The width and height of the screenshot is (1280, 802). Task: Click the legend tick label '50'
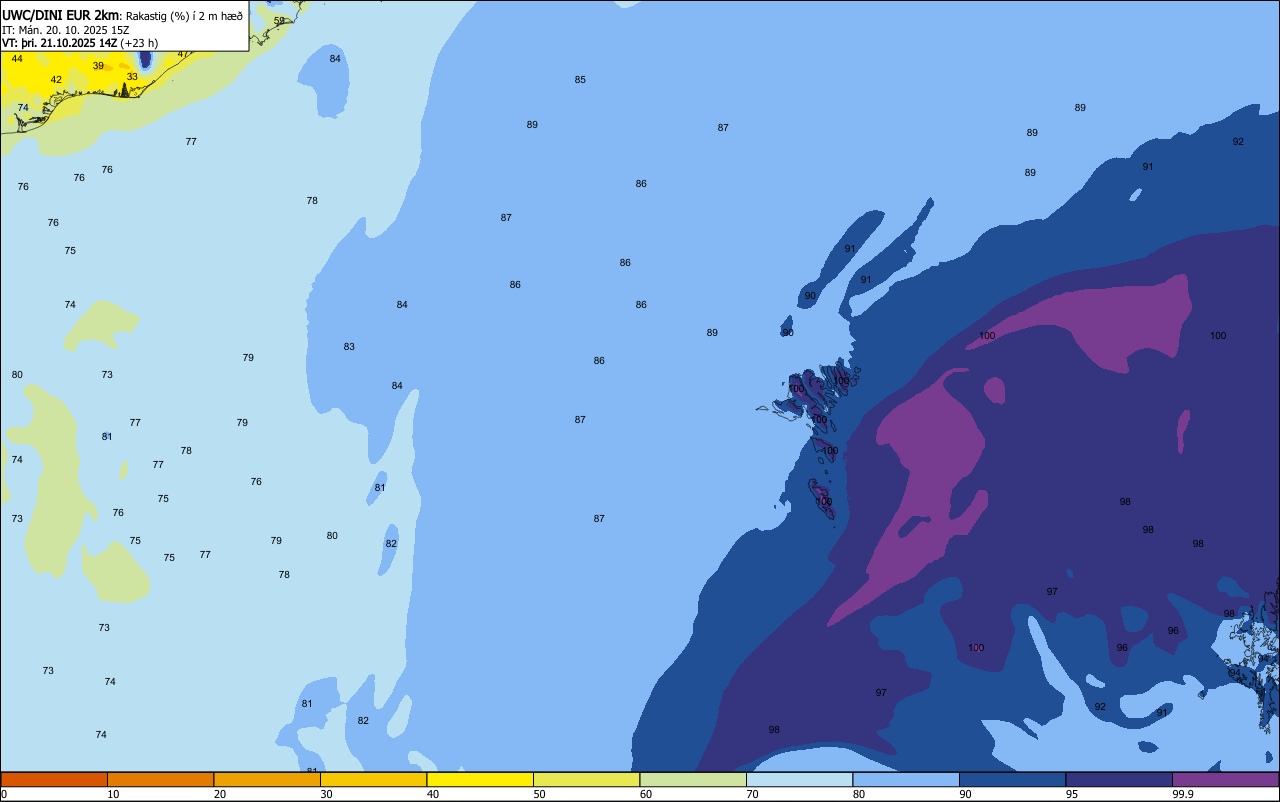(539, 794)
